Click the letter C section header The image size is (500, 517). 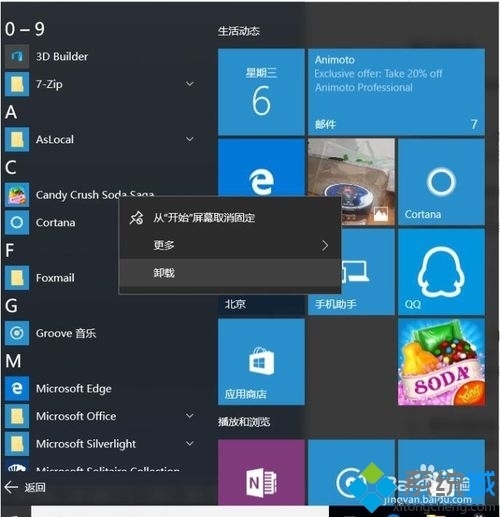11,167
